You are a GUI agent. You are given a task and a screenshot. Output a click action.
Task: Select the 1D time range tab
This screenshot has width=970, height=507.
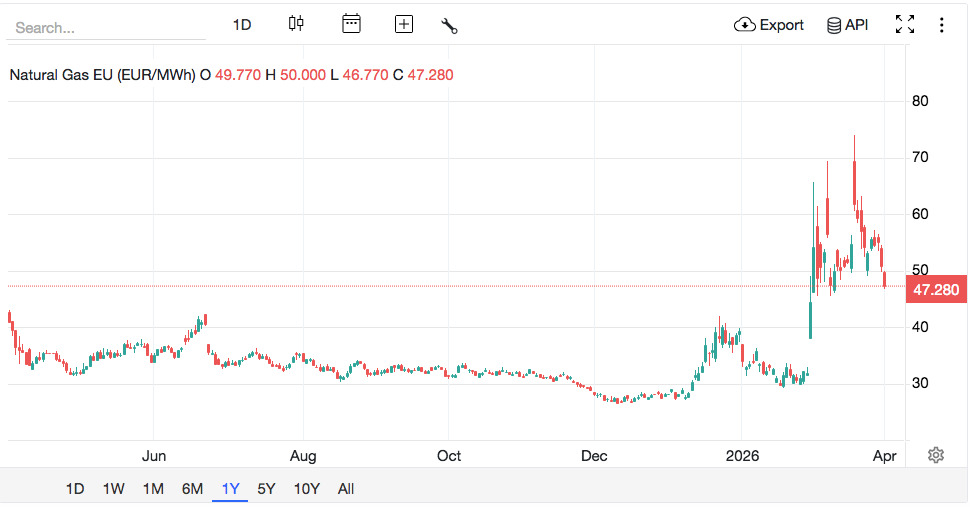click(75, 489)
